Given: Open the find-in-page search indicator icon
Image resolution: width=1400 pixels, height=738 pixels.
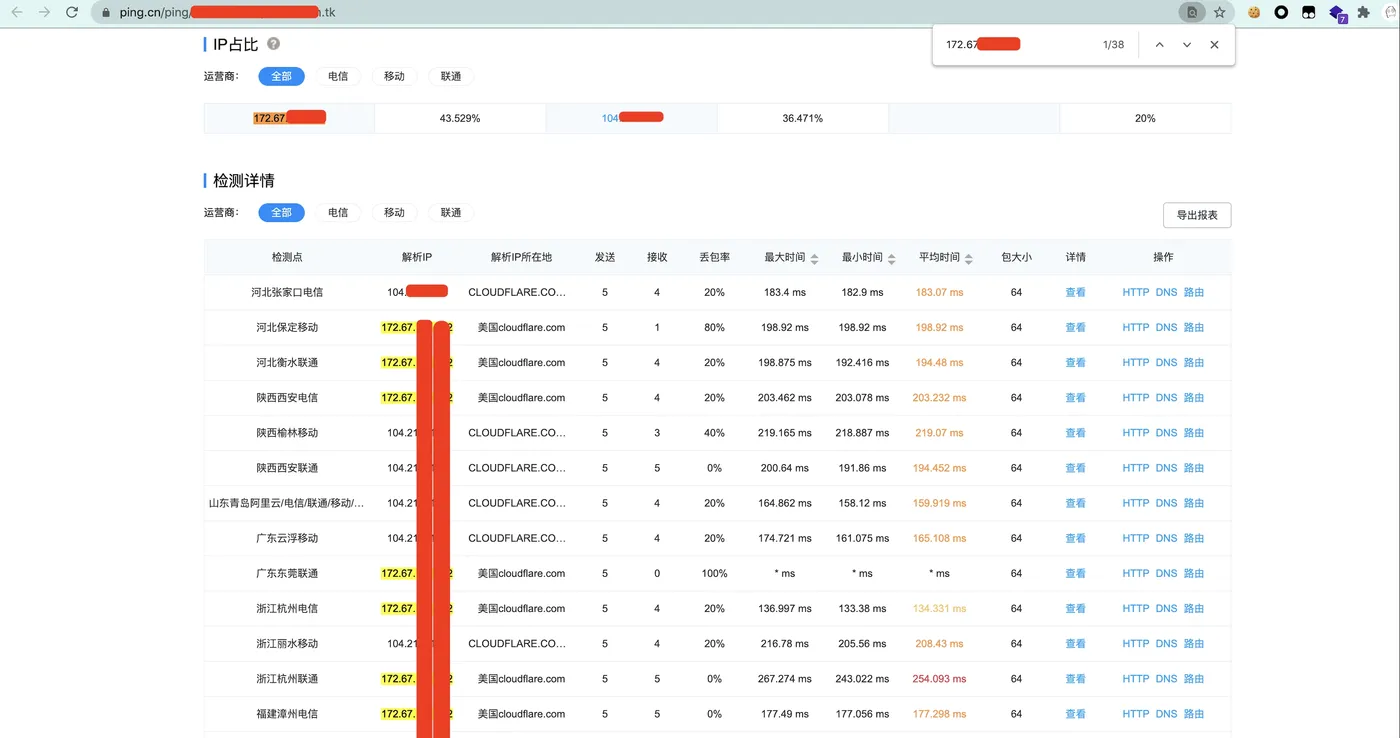Looking at the screenshot, I should pos(1192,13).
